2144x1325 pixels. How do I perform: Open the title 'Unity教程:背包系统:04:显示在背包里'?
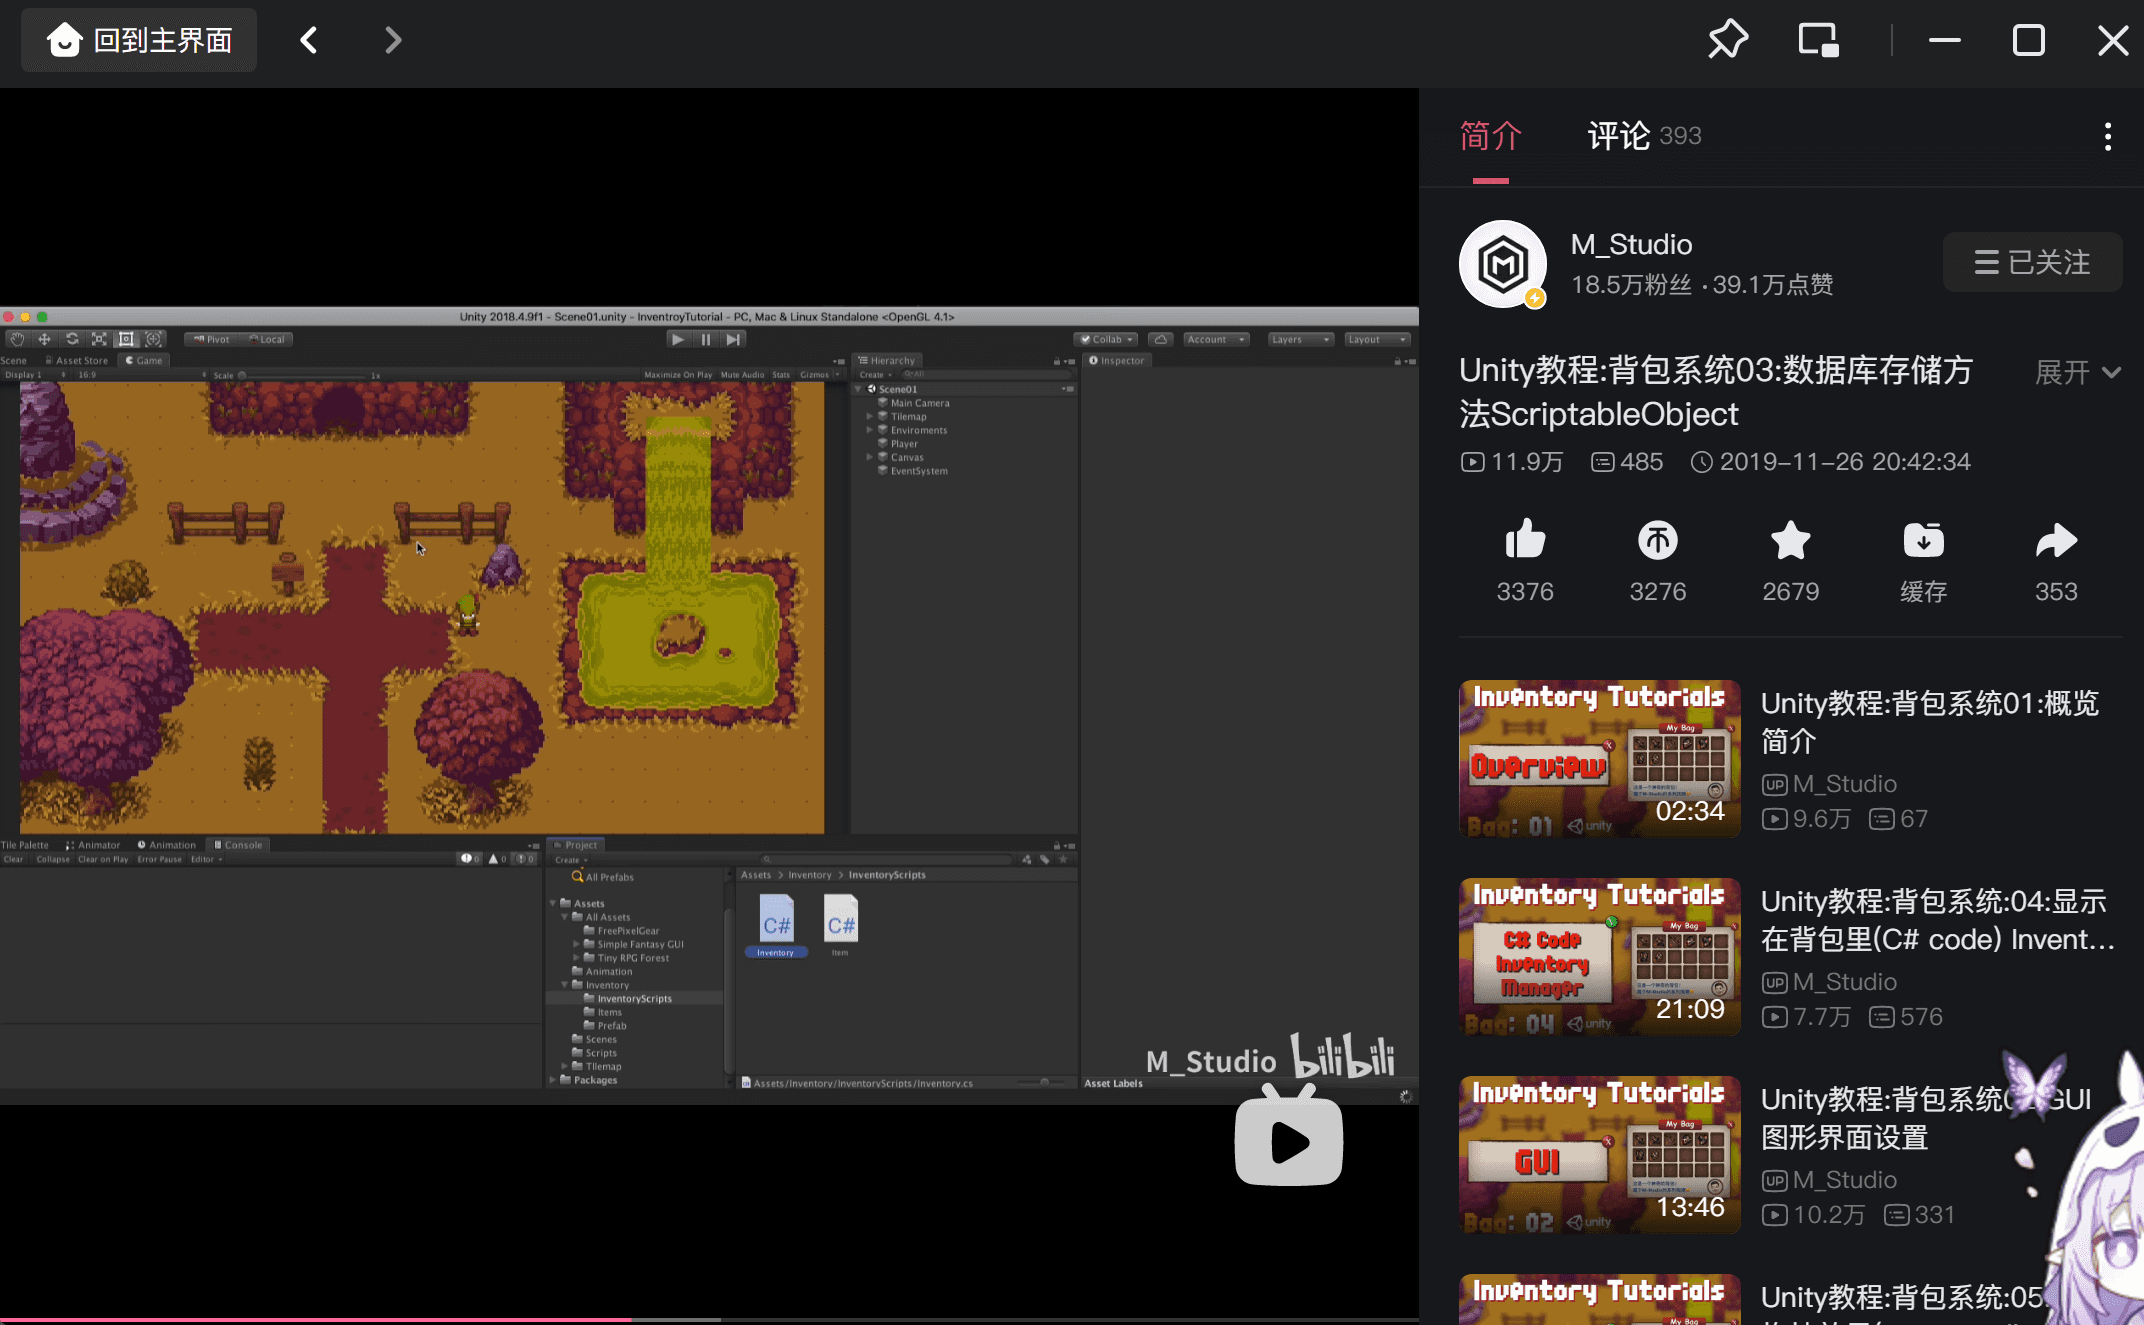pyautogui.click(x=1938, y=920)
